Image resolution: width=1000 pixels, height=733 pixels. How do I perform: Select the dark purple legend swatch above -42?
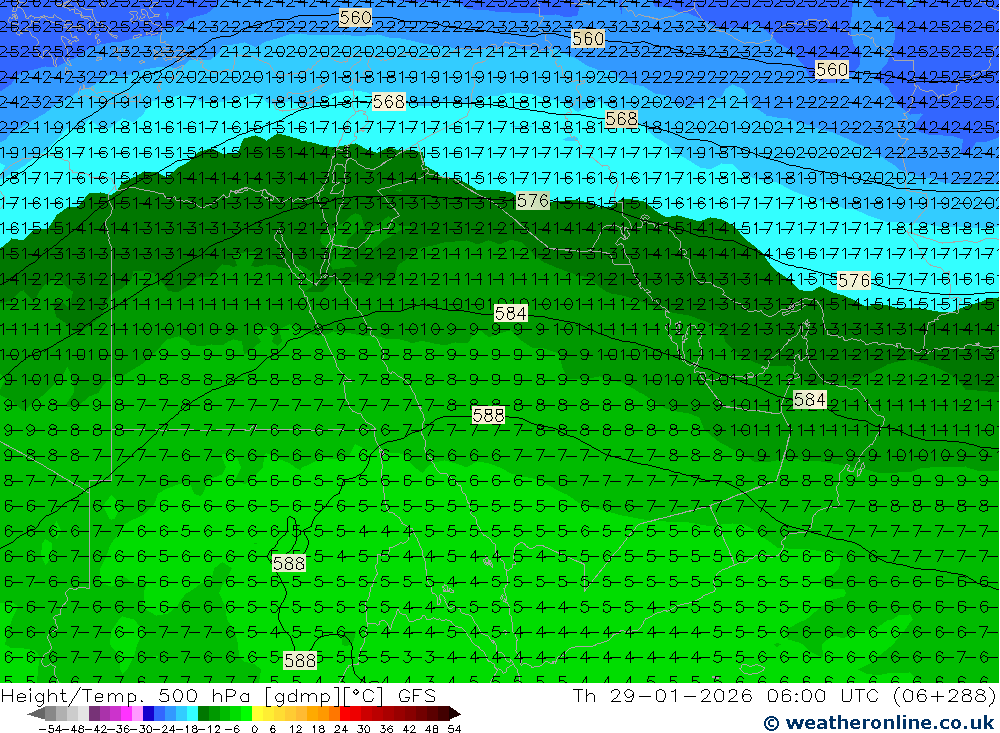coord(94,713)
